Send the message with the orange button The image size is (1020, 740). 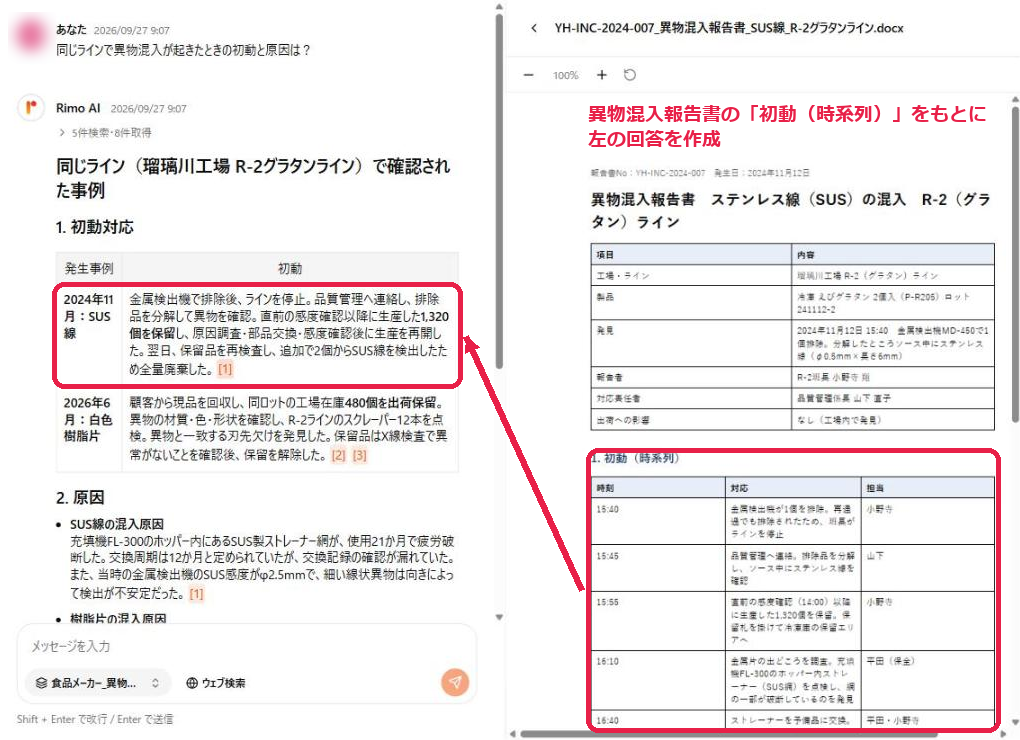[x=455, y=681]
